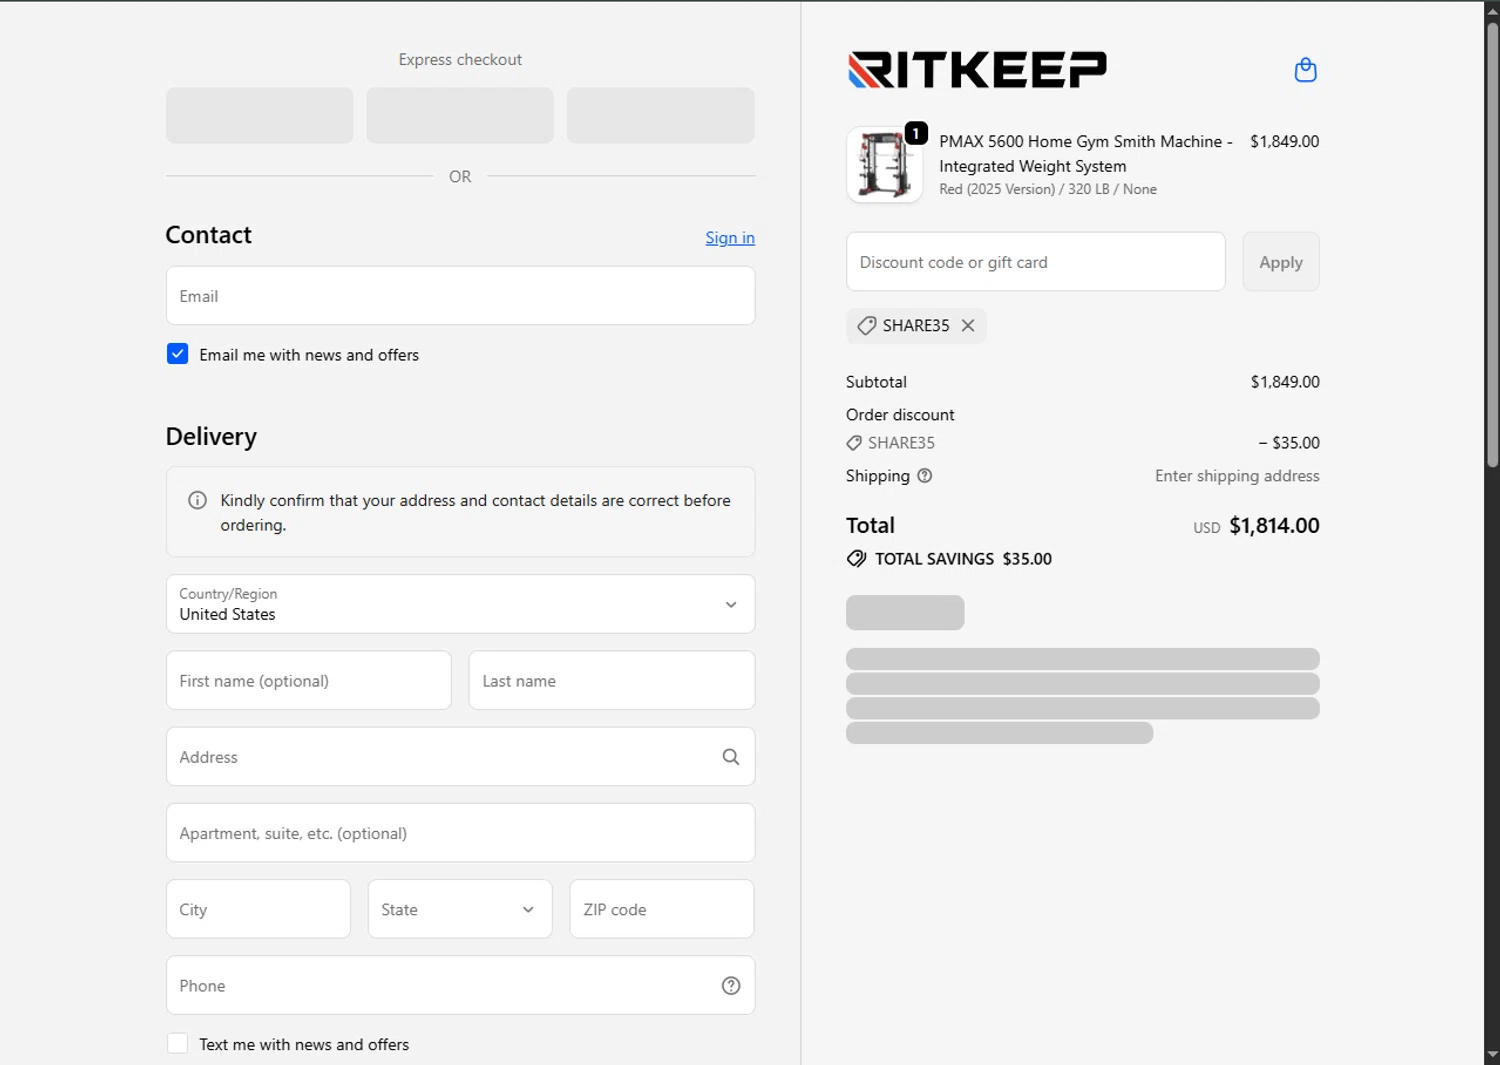Click the tag icon in SHARE35 chip
The height and width of the screenshot is (1065, 1500).
[x=867, y=326]
